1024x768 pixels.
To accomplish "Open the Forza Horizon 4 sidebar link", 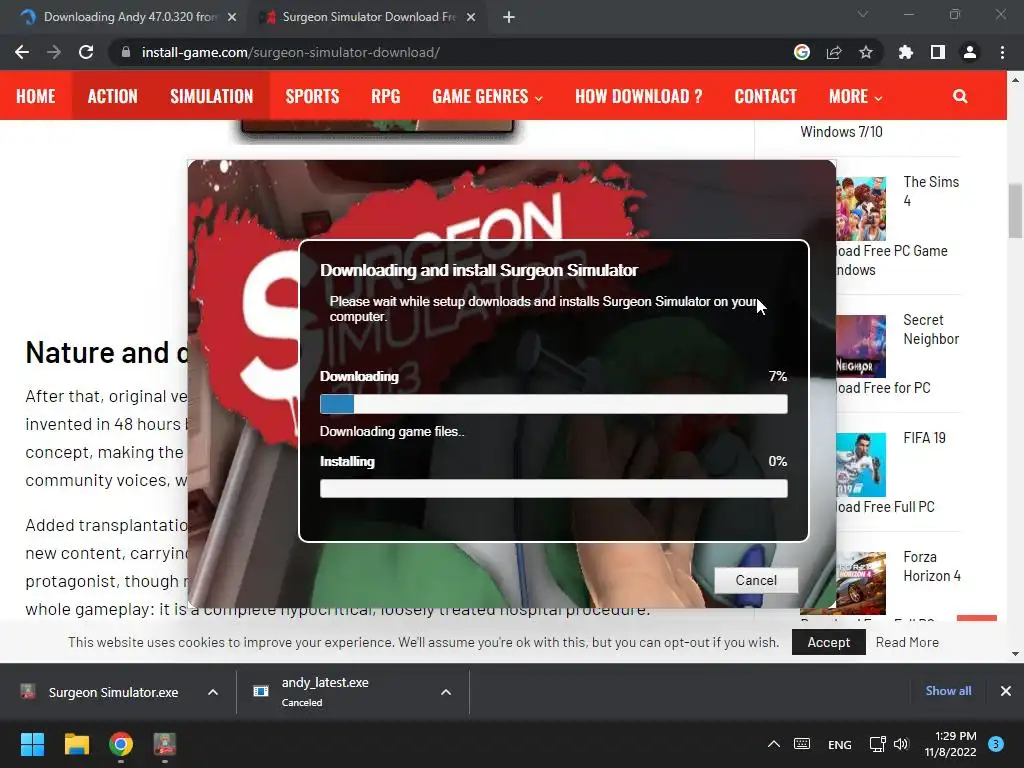I will pos(932,566).
